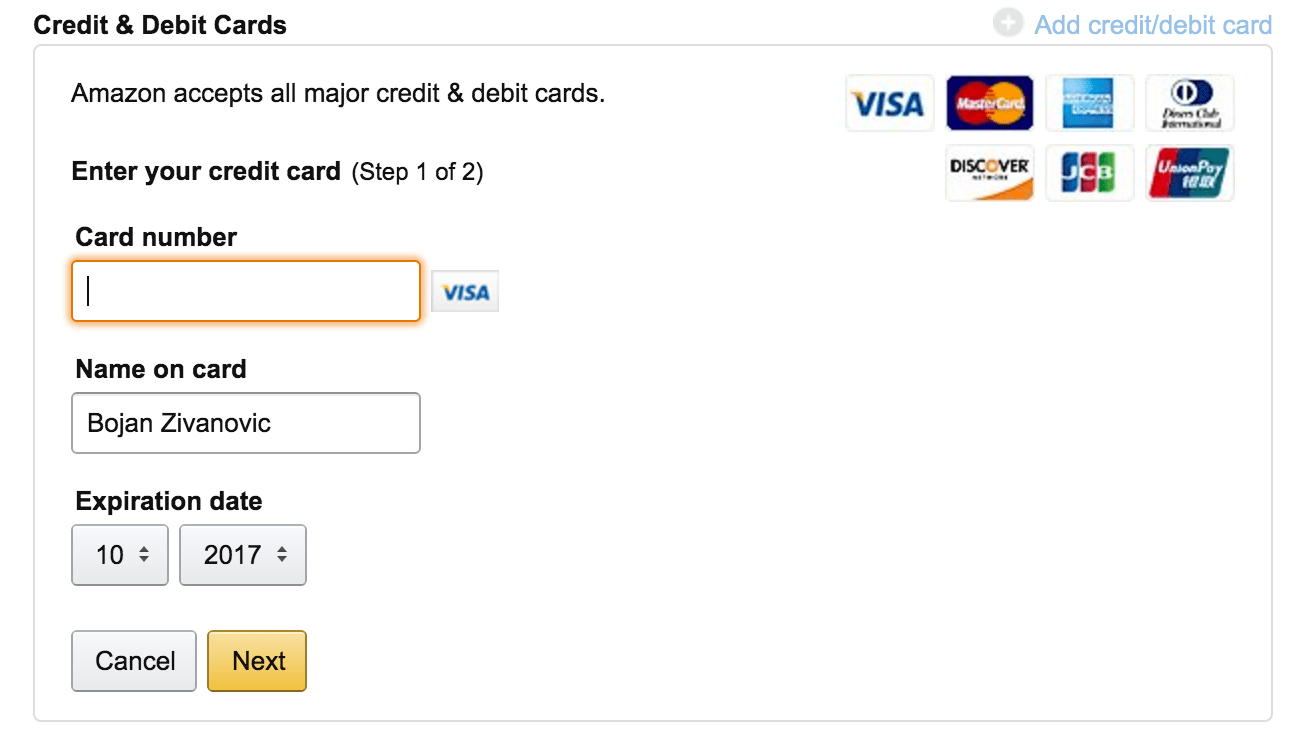Image resolution: width=1295 pixels, height=747 pixels.
Task: Open the expiration month dropdown showing 10
Action: 119,555
